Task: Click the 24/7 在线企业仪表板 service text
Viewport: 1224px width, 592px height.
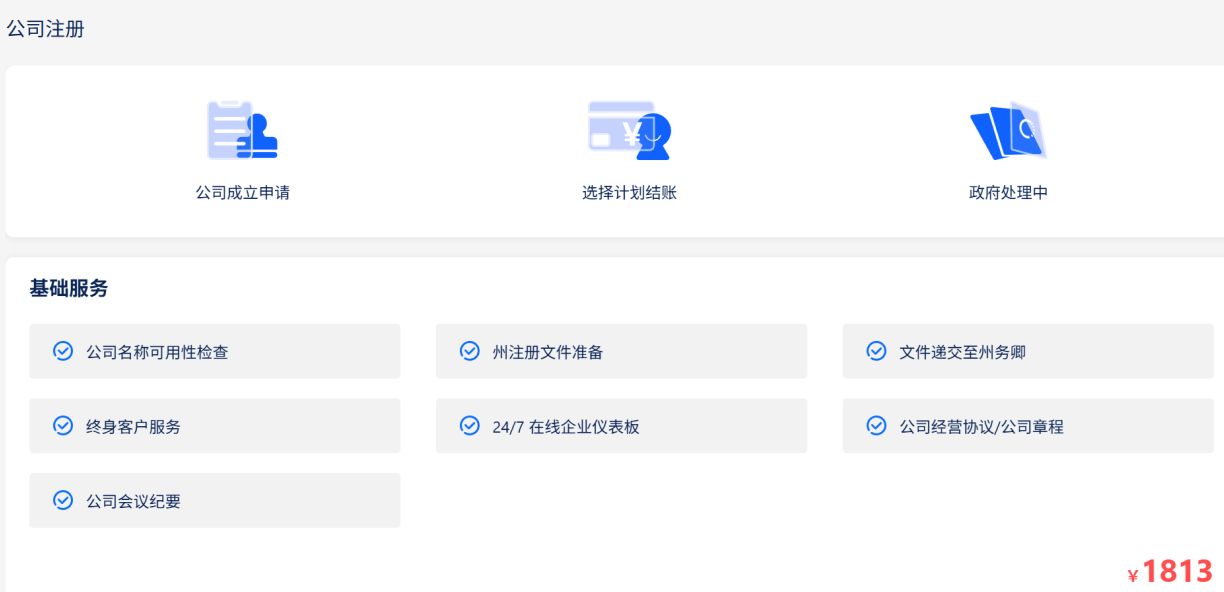Action: pos(566,427)
